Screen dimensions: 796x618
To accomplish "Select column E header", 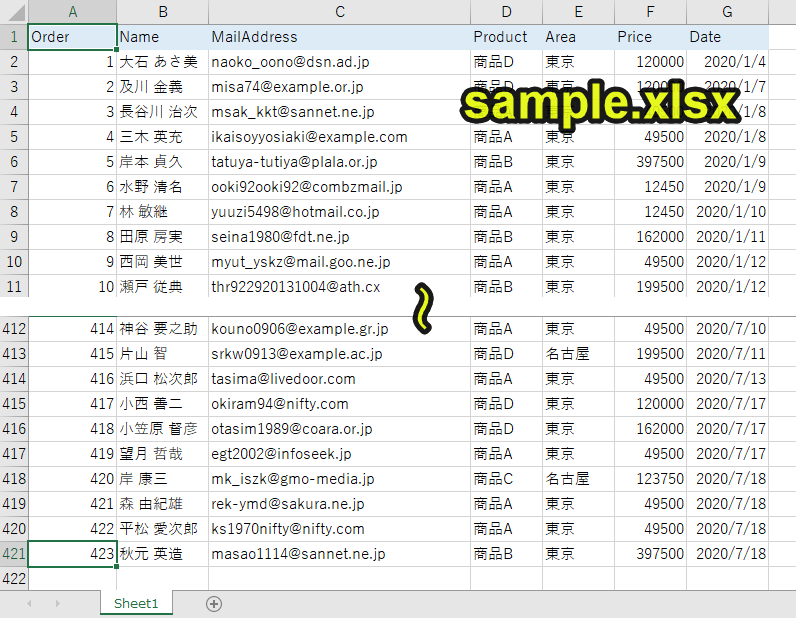I will point(578,12).
